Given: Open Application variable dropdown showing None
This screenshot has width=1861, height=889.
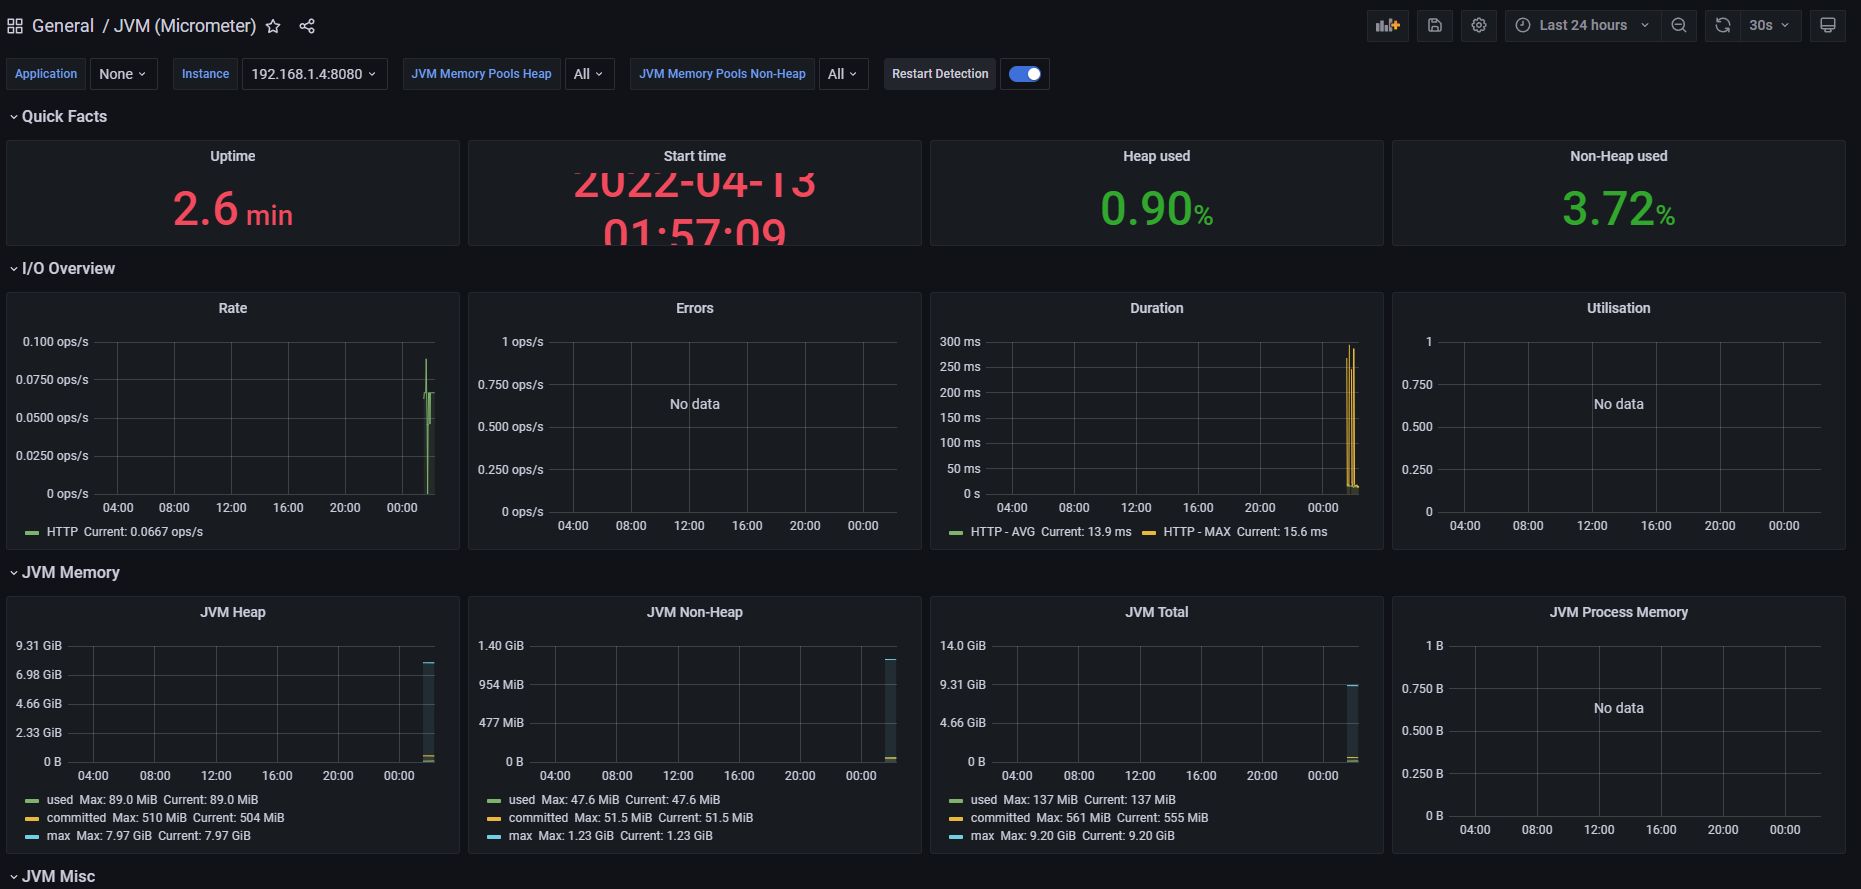Looking at the screenshot, I should [x=124, y=74].
